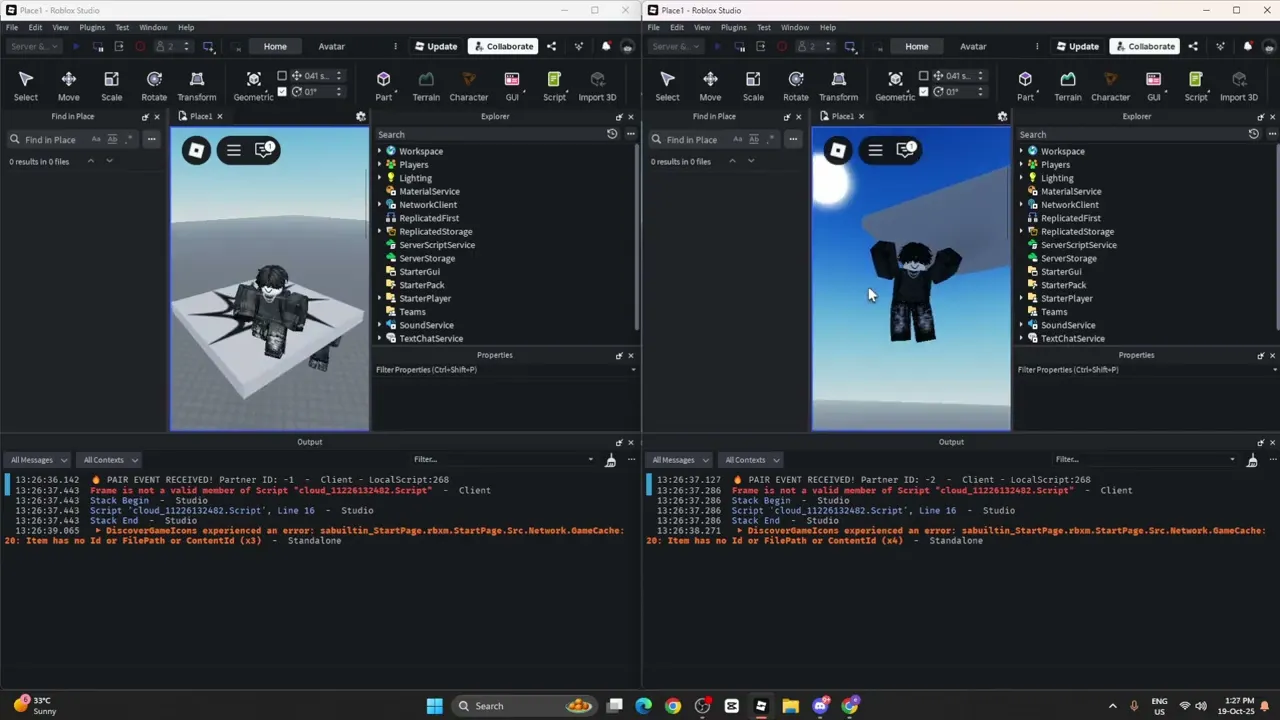
Task: Open viewport settings gear in left window
Action: tap(361, 116)
